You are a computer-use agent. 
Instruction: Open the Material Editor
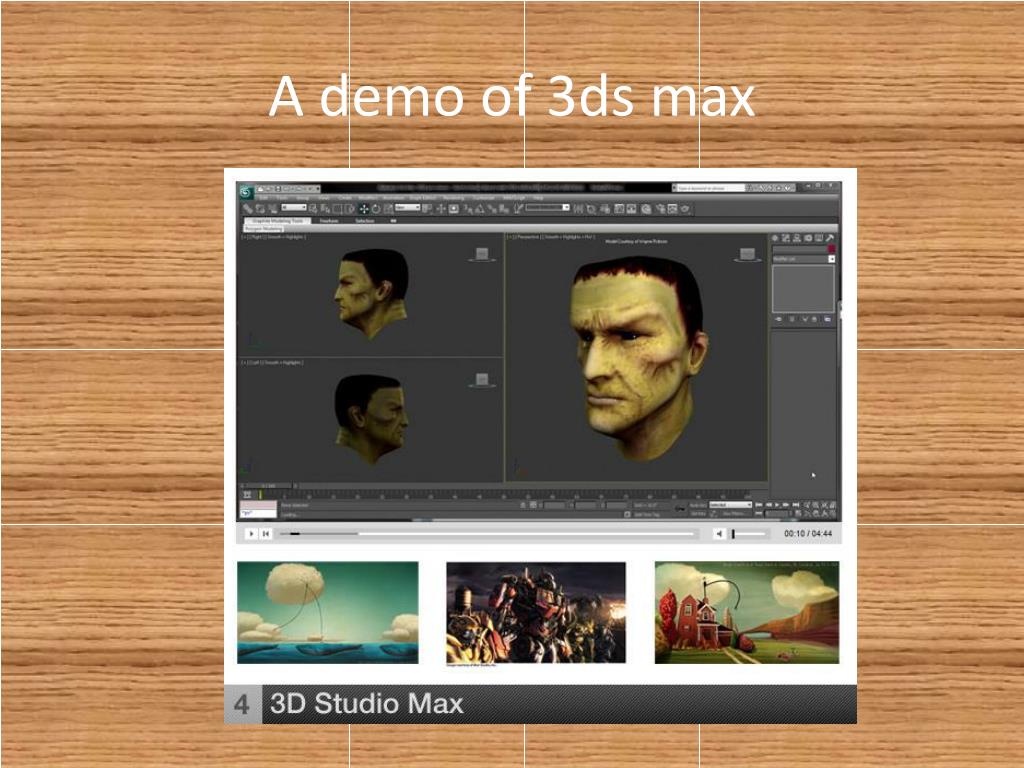coord(646,209)
